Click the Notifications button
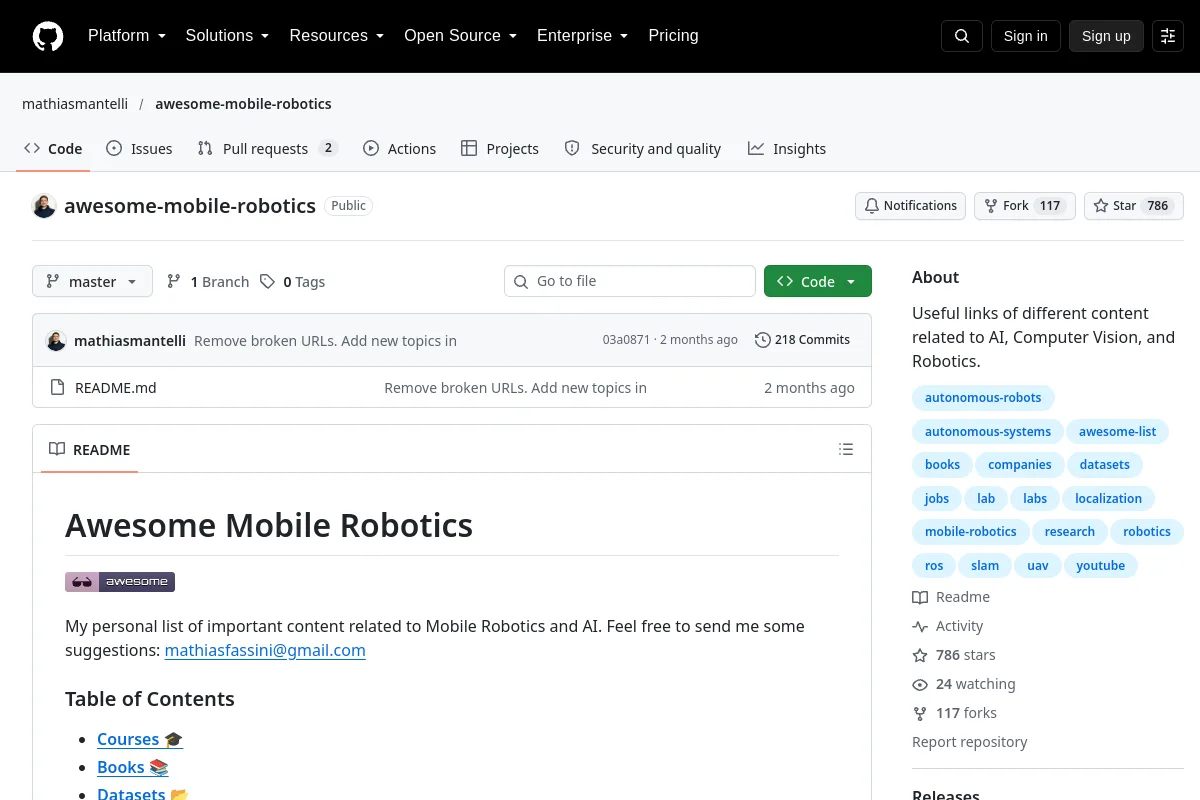The height and width of the screenshot is (800, 1200). point(910,206)
